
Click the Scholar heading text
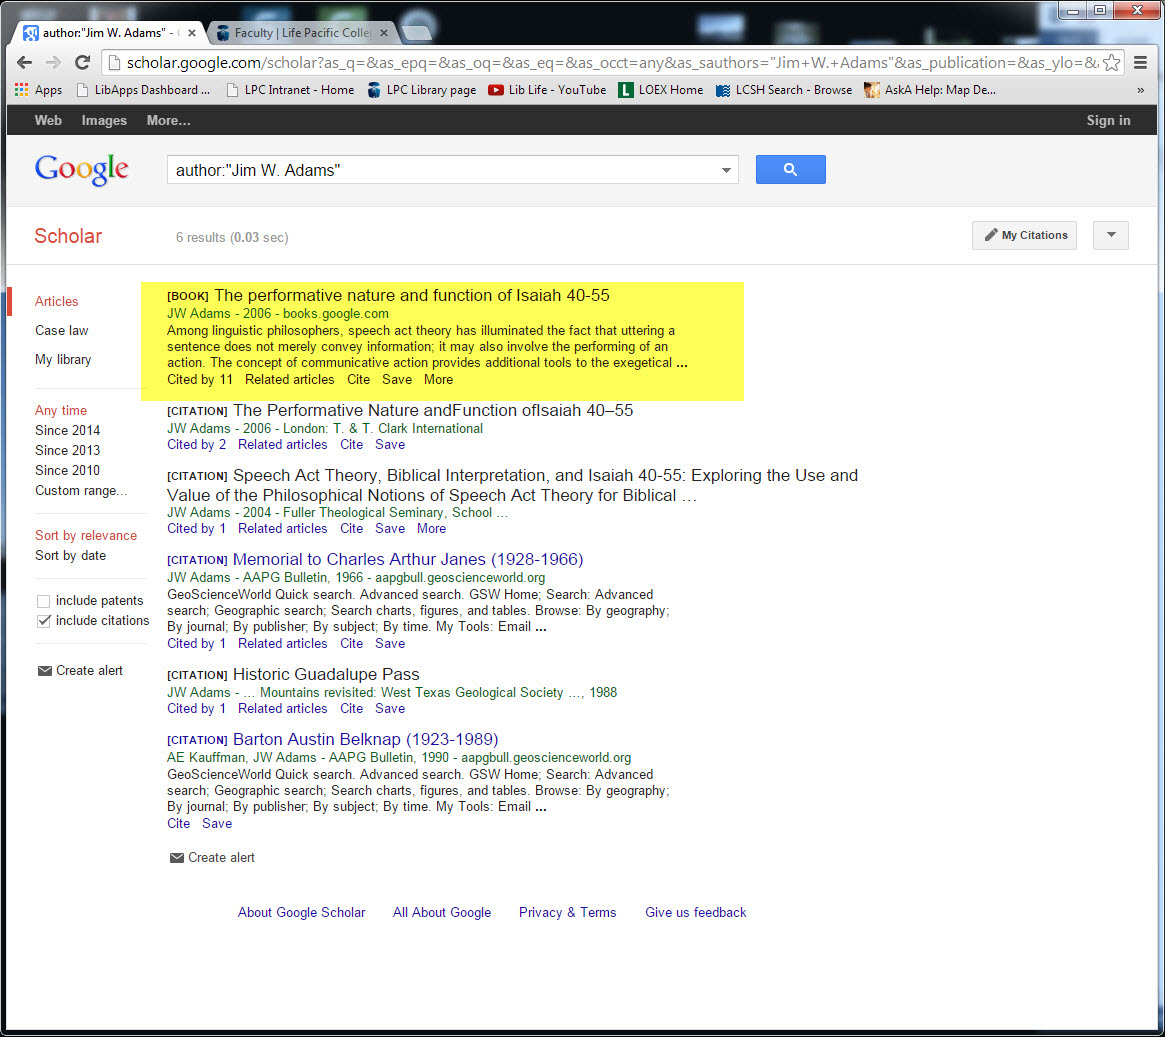point(68,236)
